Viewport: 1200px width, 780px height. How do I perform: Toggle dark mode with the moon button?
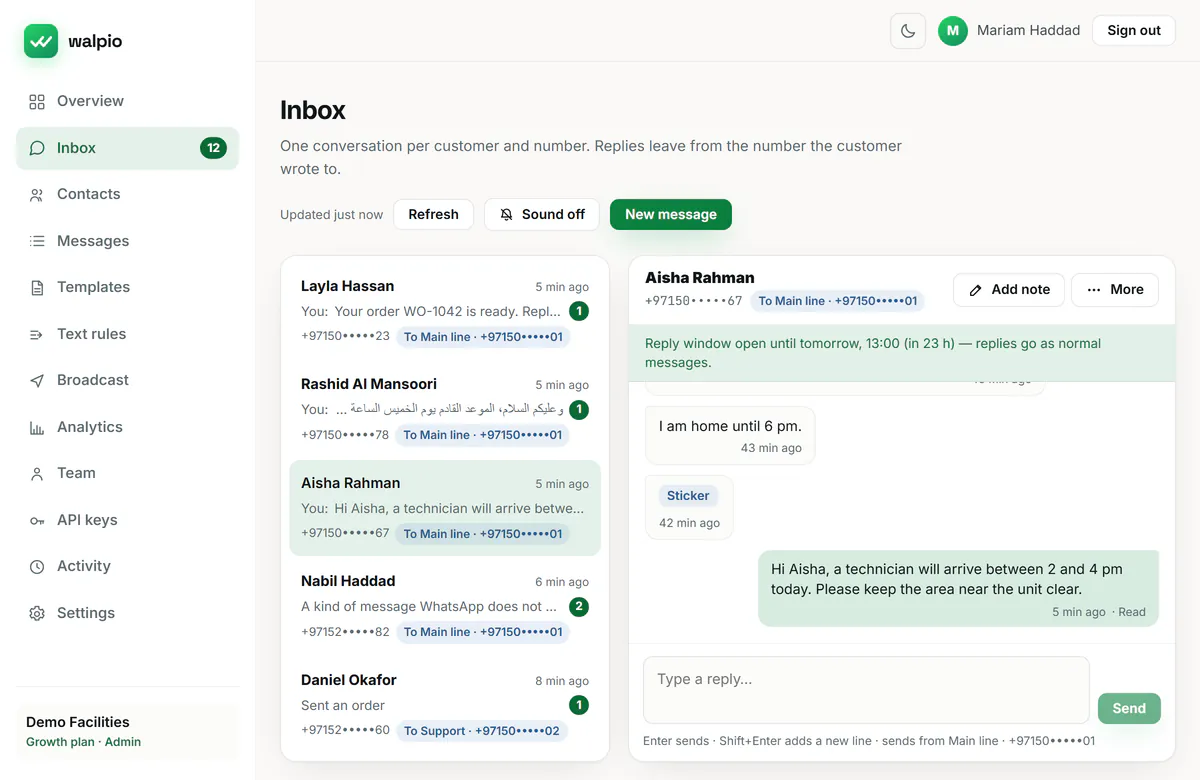908,31
